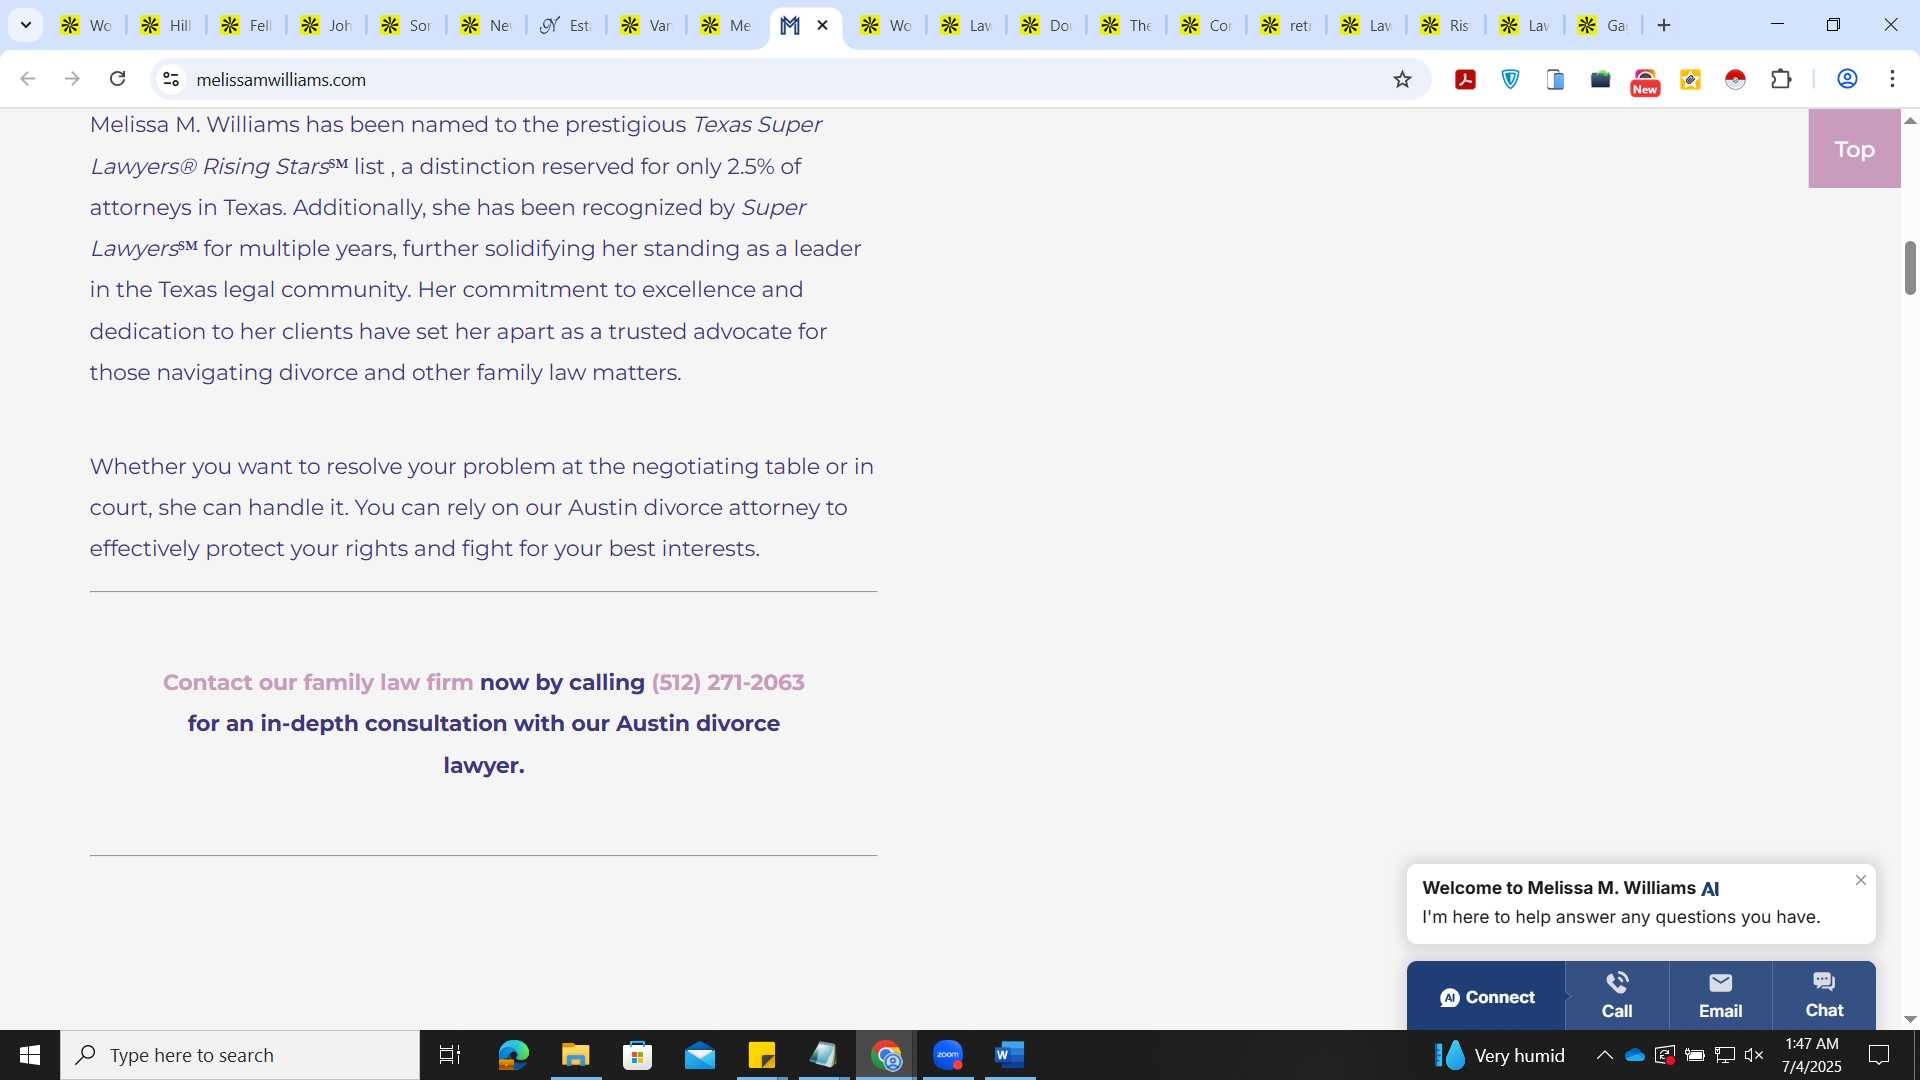Switch to the 'Do' browser tab

click(x=1046, y=25)
